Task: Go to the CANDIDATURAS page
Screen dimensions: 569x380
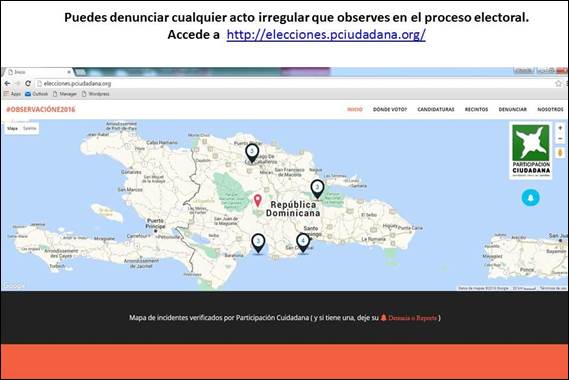Action: 435,109
